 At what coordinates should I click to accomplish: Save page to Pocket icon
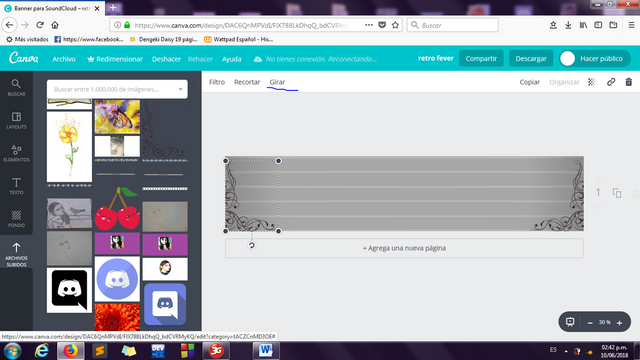[x=382, y=25]
